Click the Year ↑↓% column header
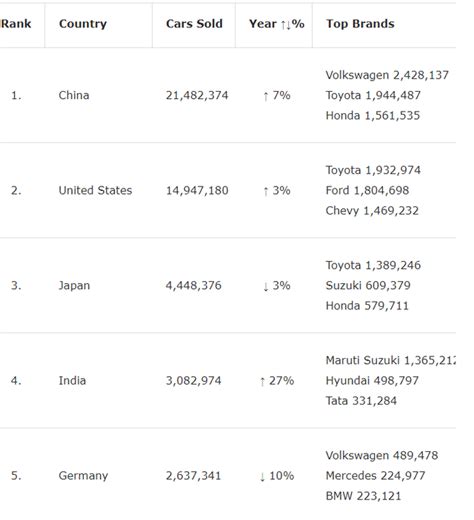The width and height of the screenshot is (474, 520). click(274, 24)
